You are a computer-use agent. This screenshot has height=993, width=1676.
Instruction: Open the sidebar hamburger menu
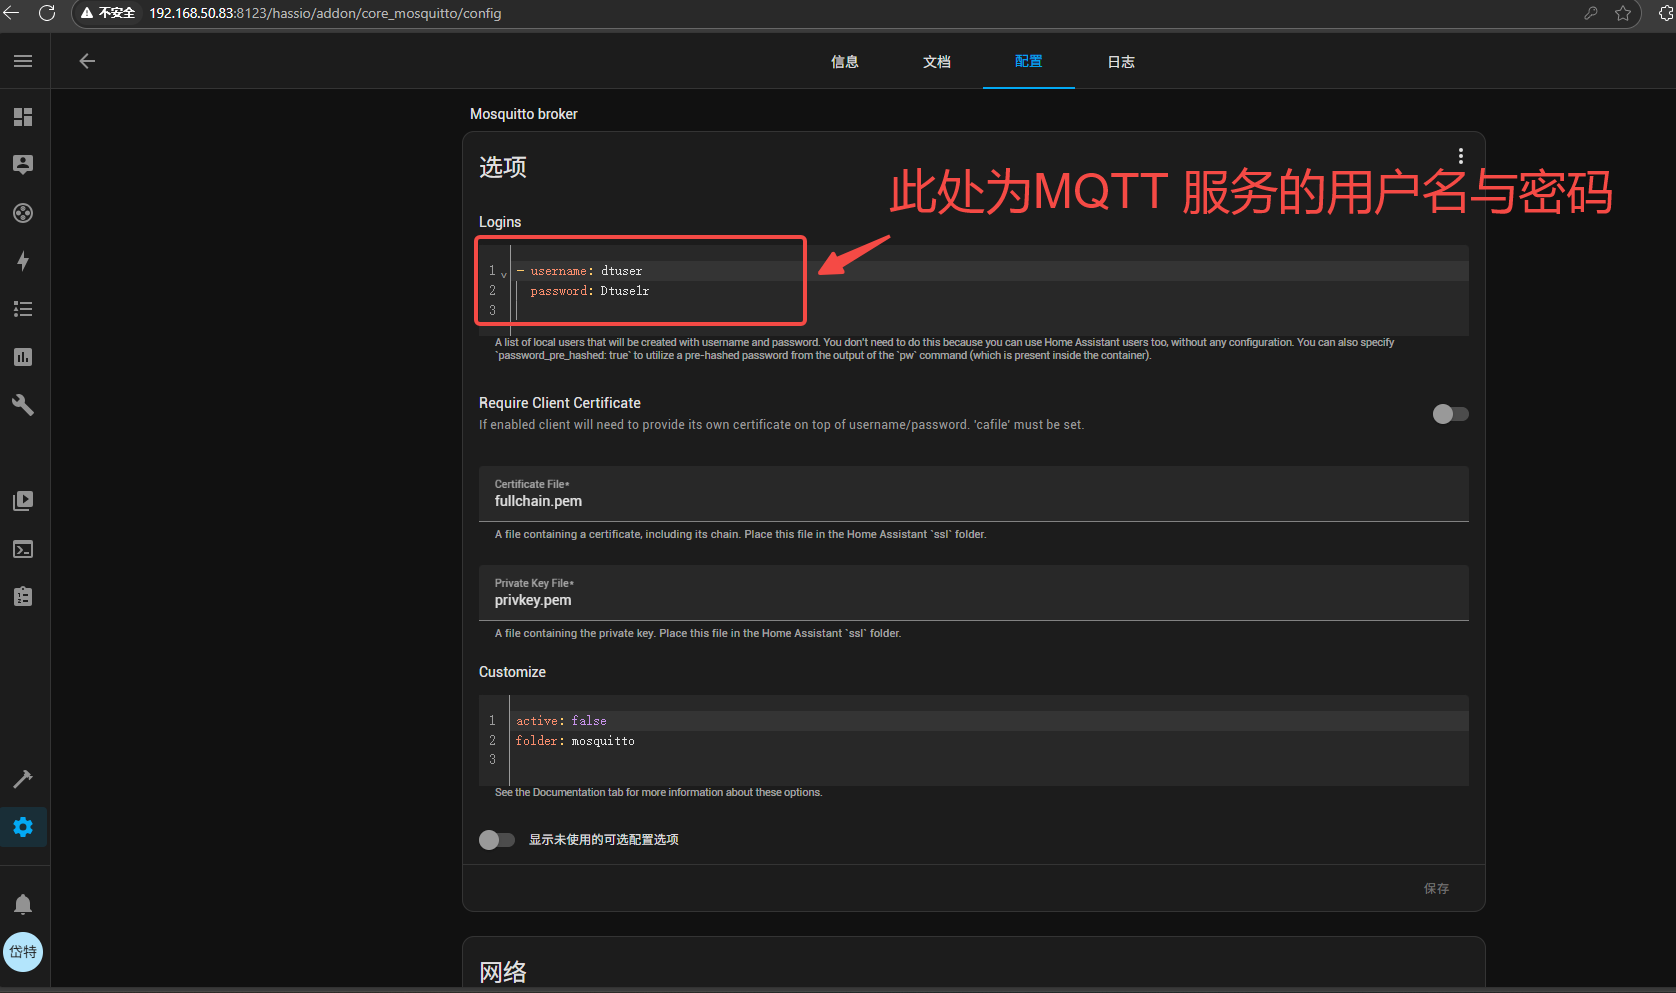[x=23, y=61]
